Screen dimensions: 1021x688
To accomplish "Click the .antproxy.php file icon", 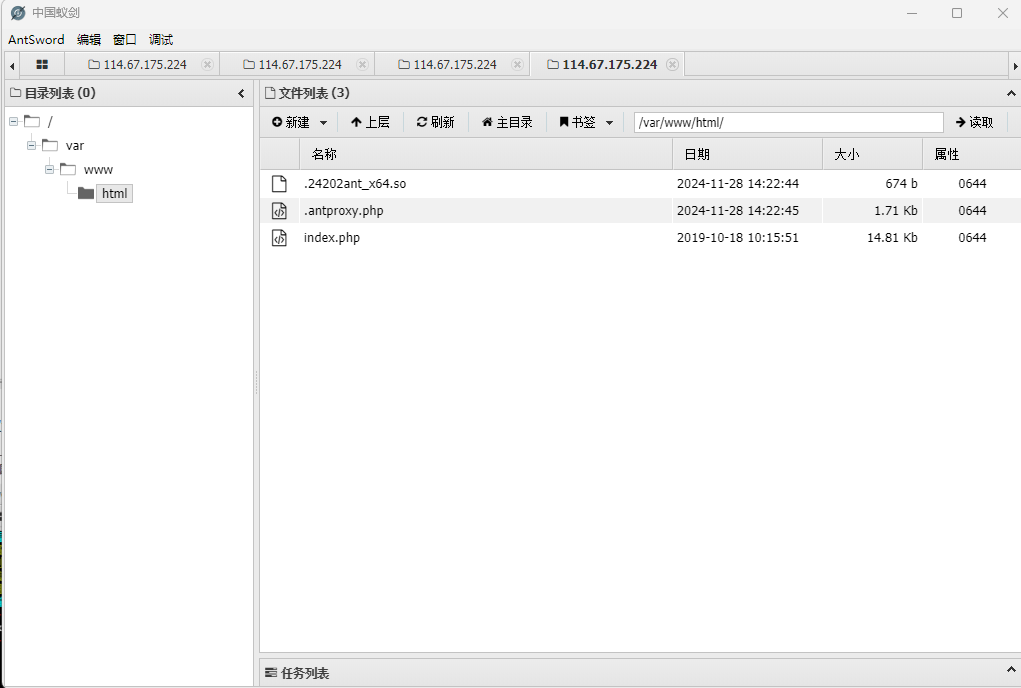I will tap(280, 211).
